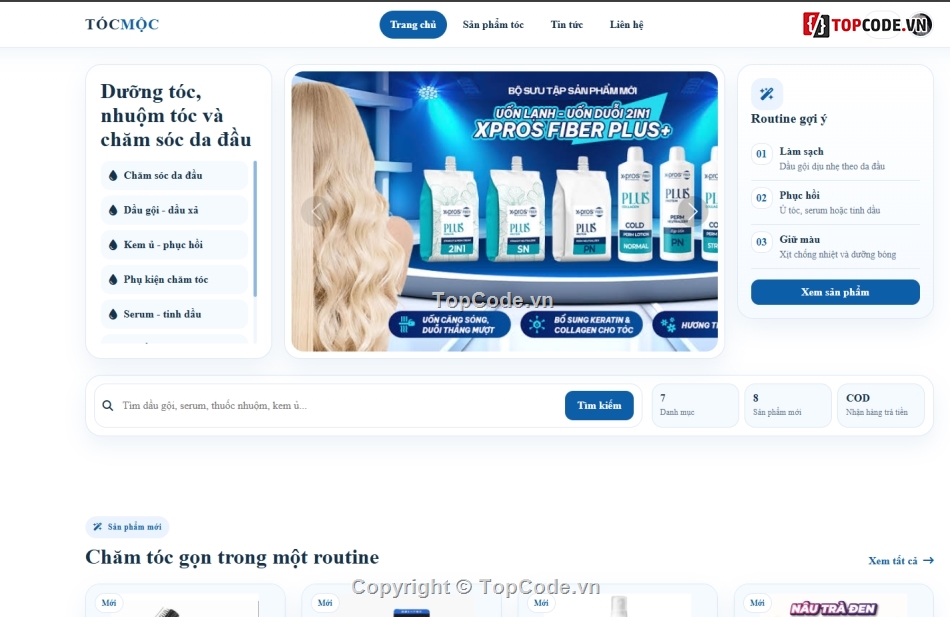Click the droplet icon beside Serum - tinh dầu
The height and width of the screenshot is (617, 950).
coord(113,314)
